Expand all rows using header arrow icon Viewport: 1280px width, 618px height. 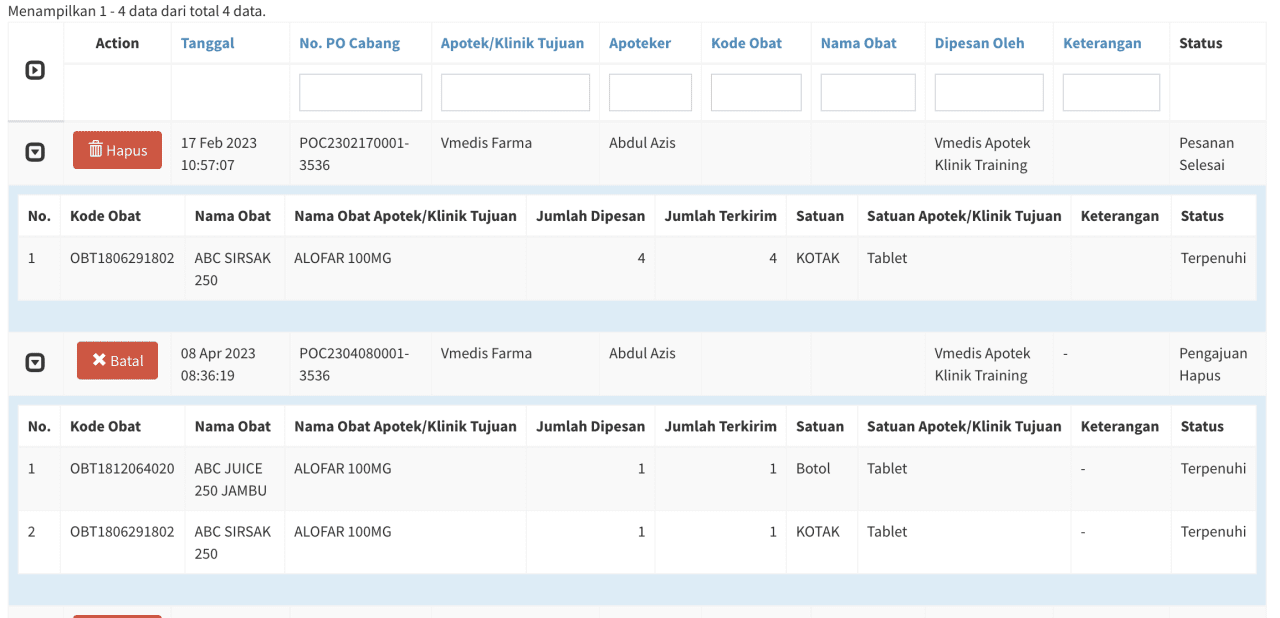35,71
